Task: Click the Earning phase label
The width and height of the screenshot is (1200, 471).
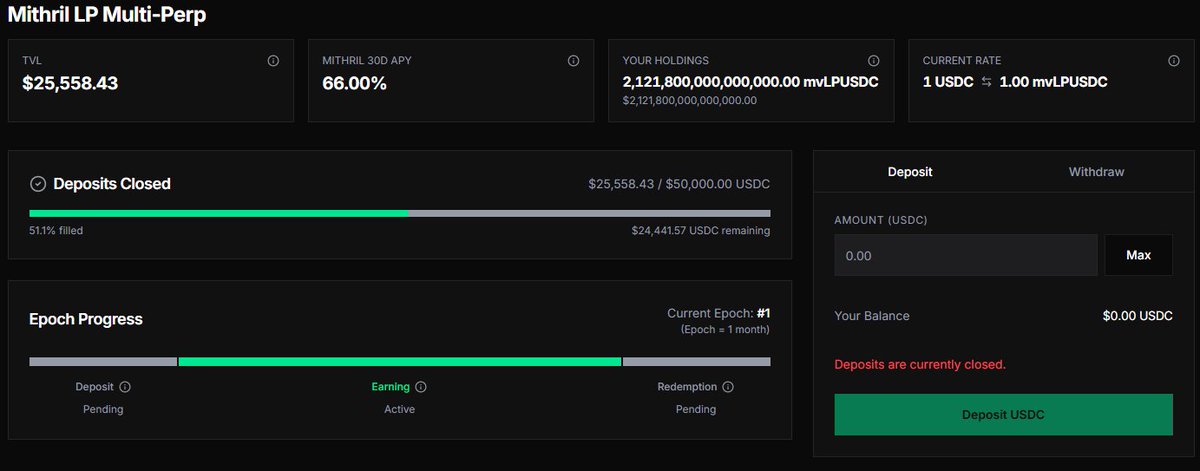Action: pos(391,387)
